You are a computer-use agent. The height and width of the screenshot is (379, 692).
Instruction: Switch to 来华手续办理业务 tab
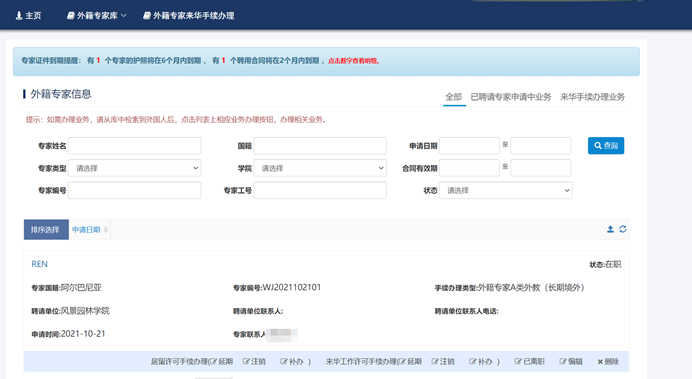coord(592,97)
